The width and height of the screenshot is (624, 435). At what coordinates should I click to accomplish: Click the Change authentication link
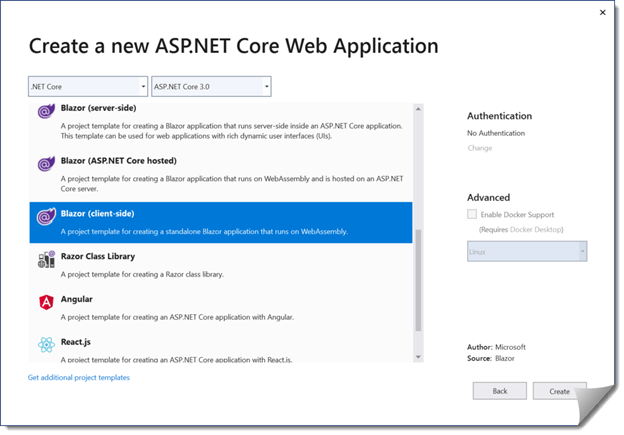[x=480, y=148]
